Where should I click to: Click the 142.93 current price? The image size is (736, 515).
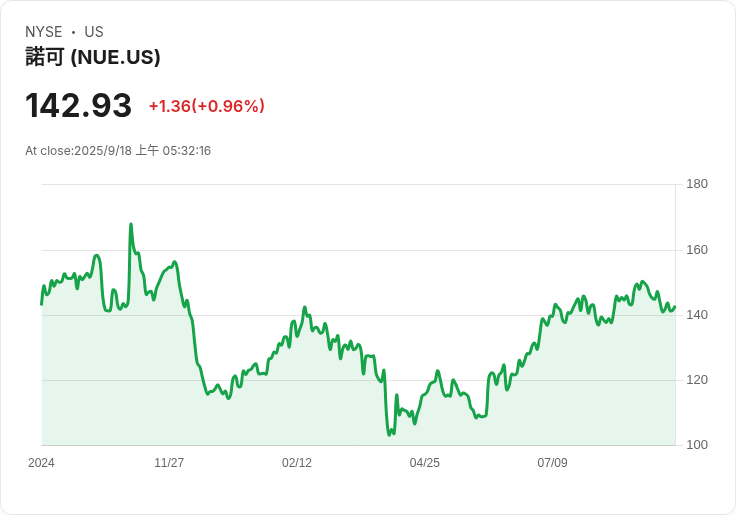79,106
